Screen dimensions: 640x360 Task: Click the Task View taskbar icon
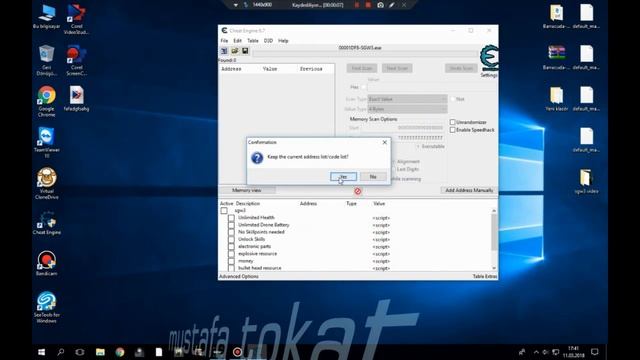80,352
